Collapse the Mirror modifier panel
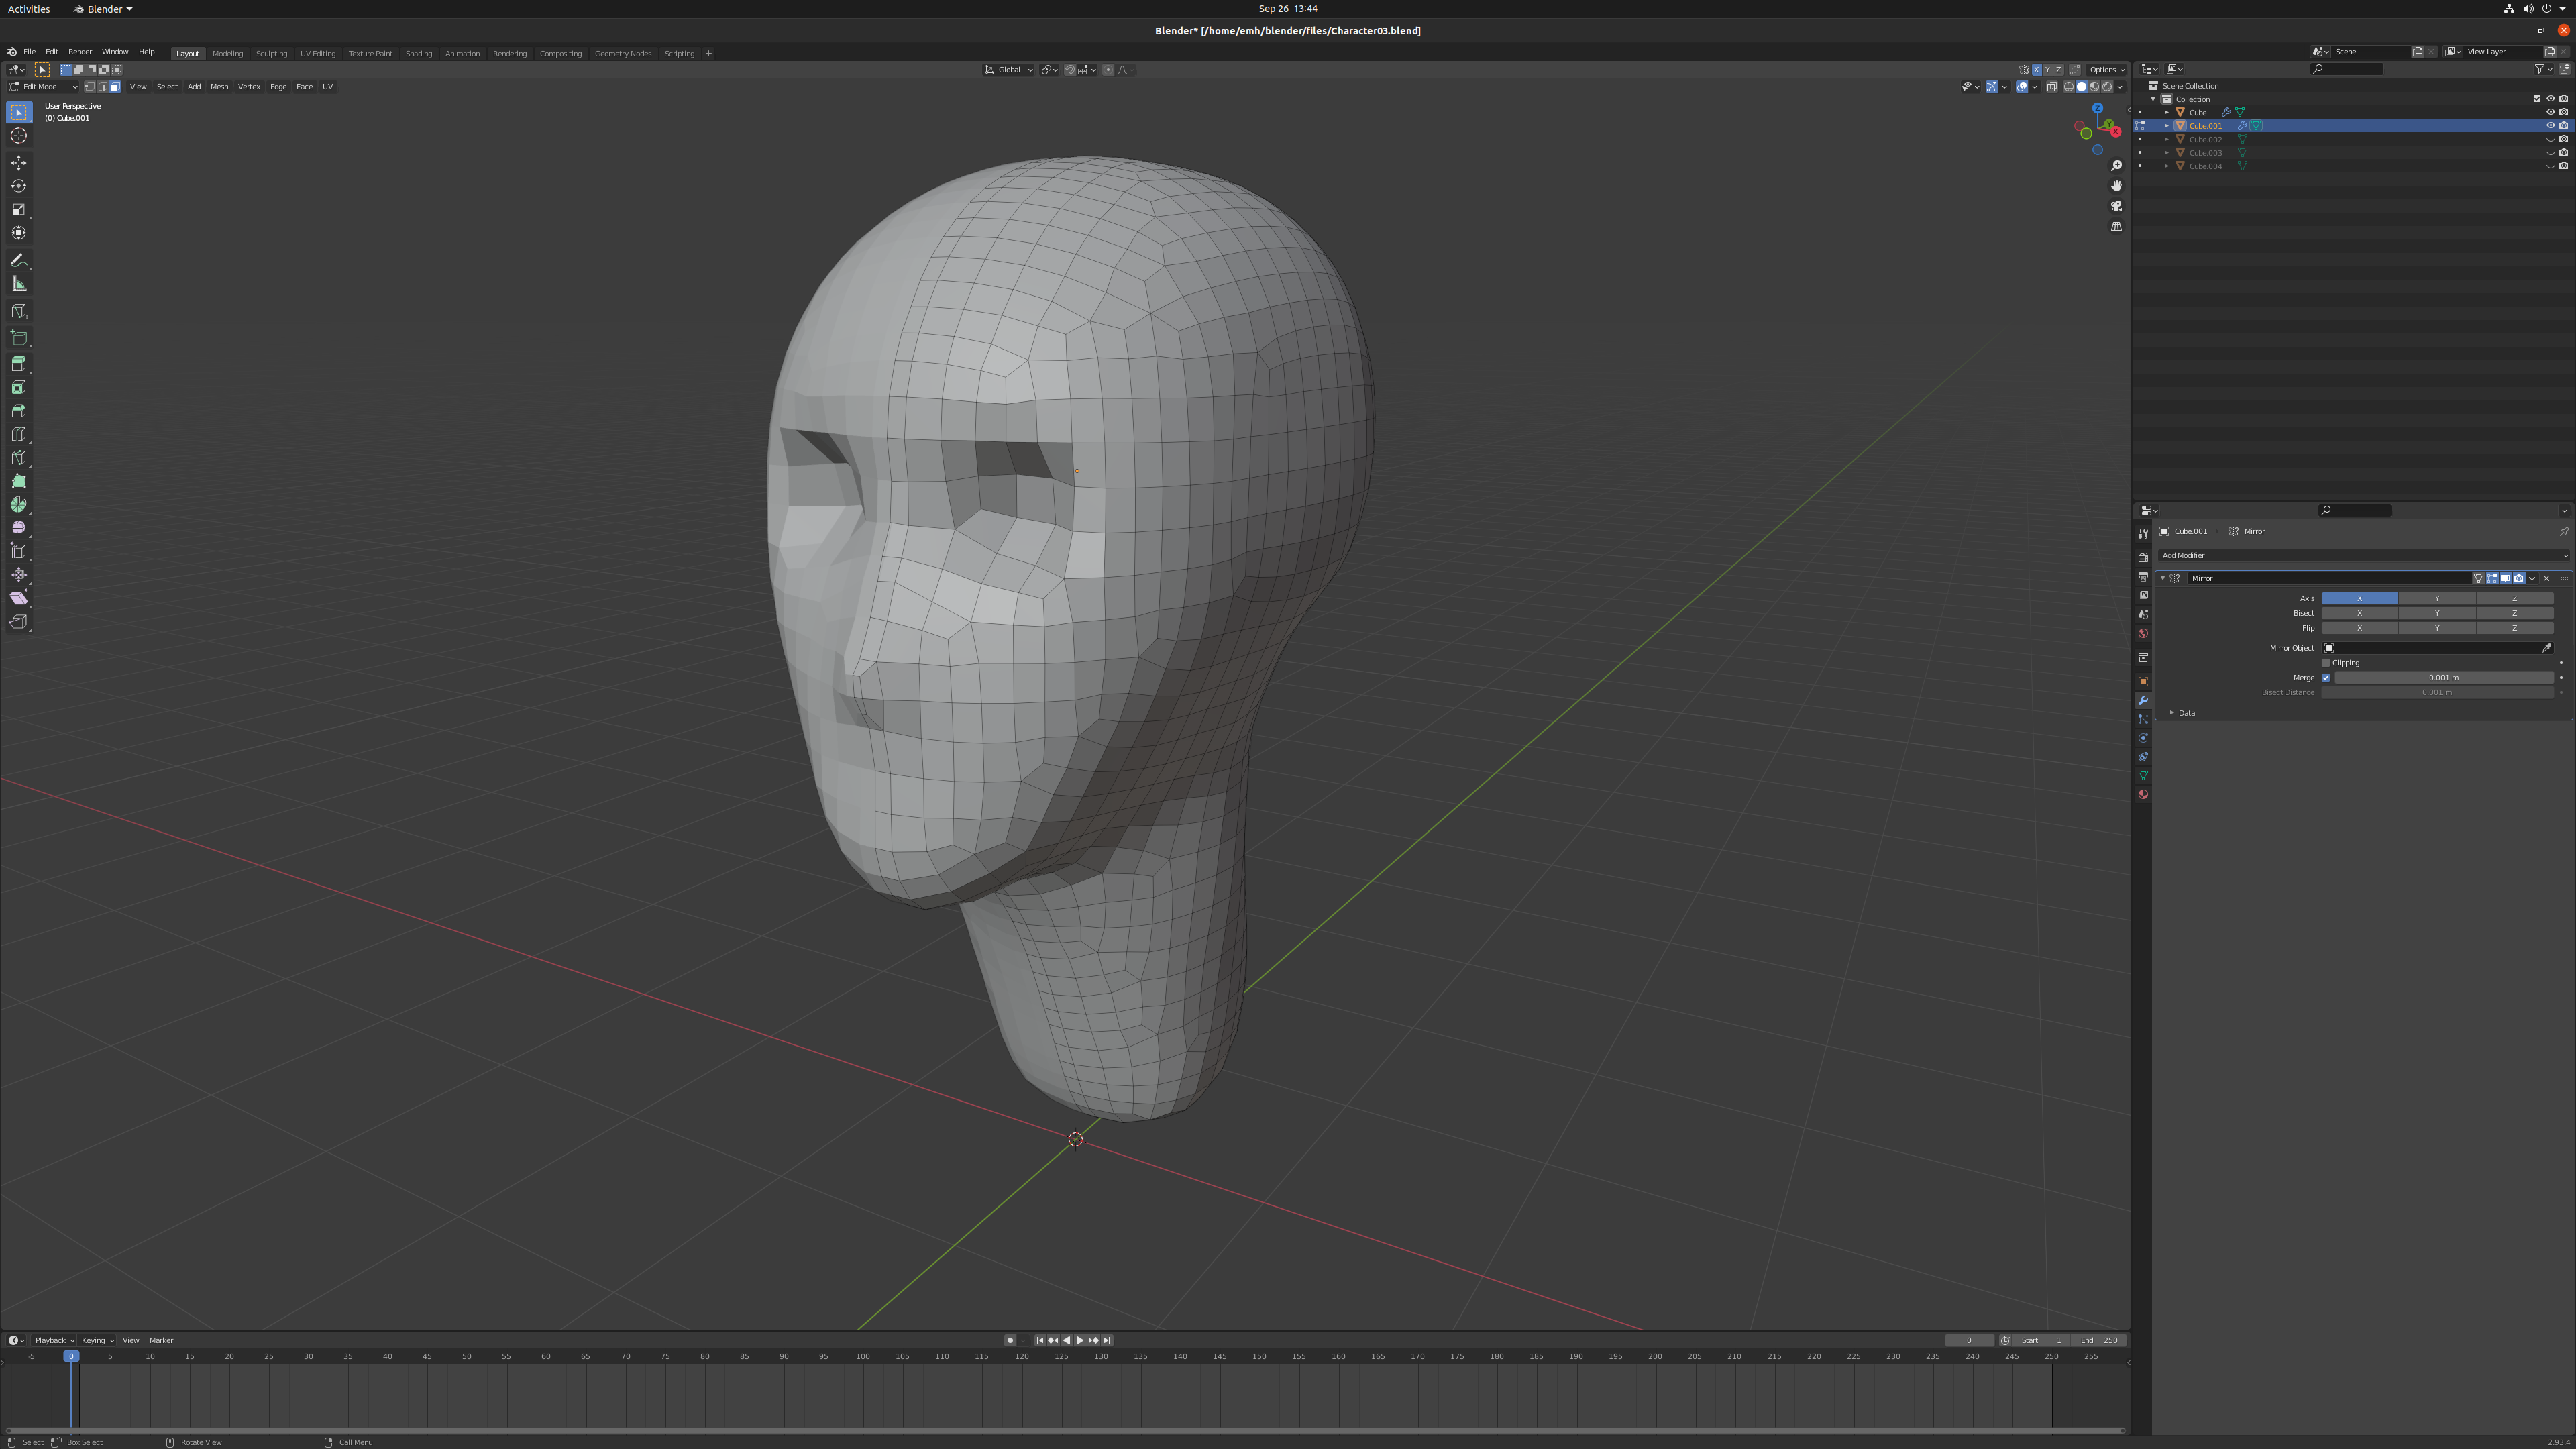This screenshot has height=1449, width=2576. pyautogui.click(x=2163, y=579)
